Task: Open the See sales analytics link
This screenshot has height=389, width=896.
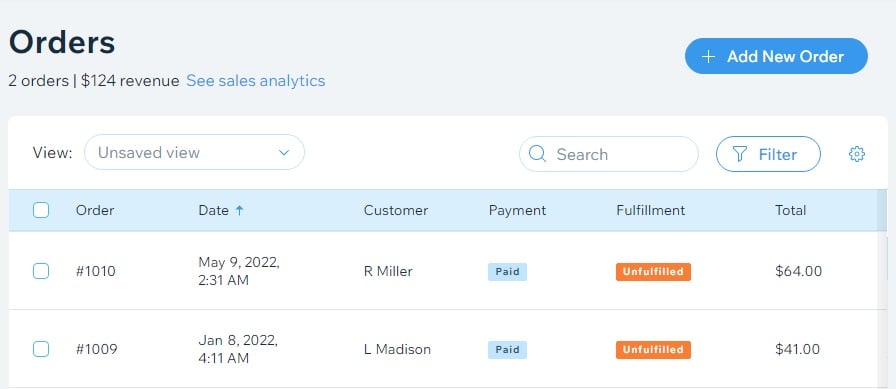Action: click(255, 81)
